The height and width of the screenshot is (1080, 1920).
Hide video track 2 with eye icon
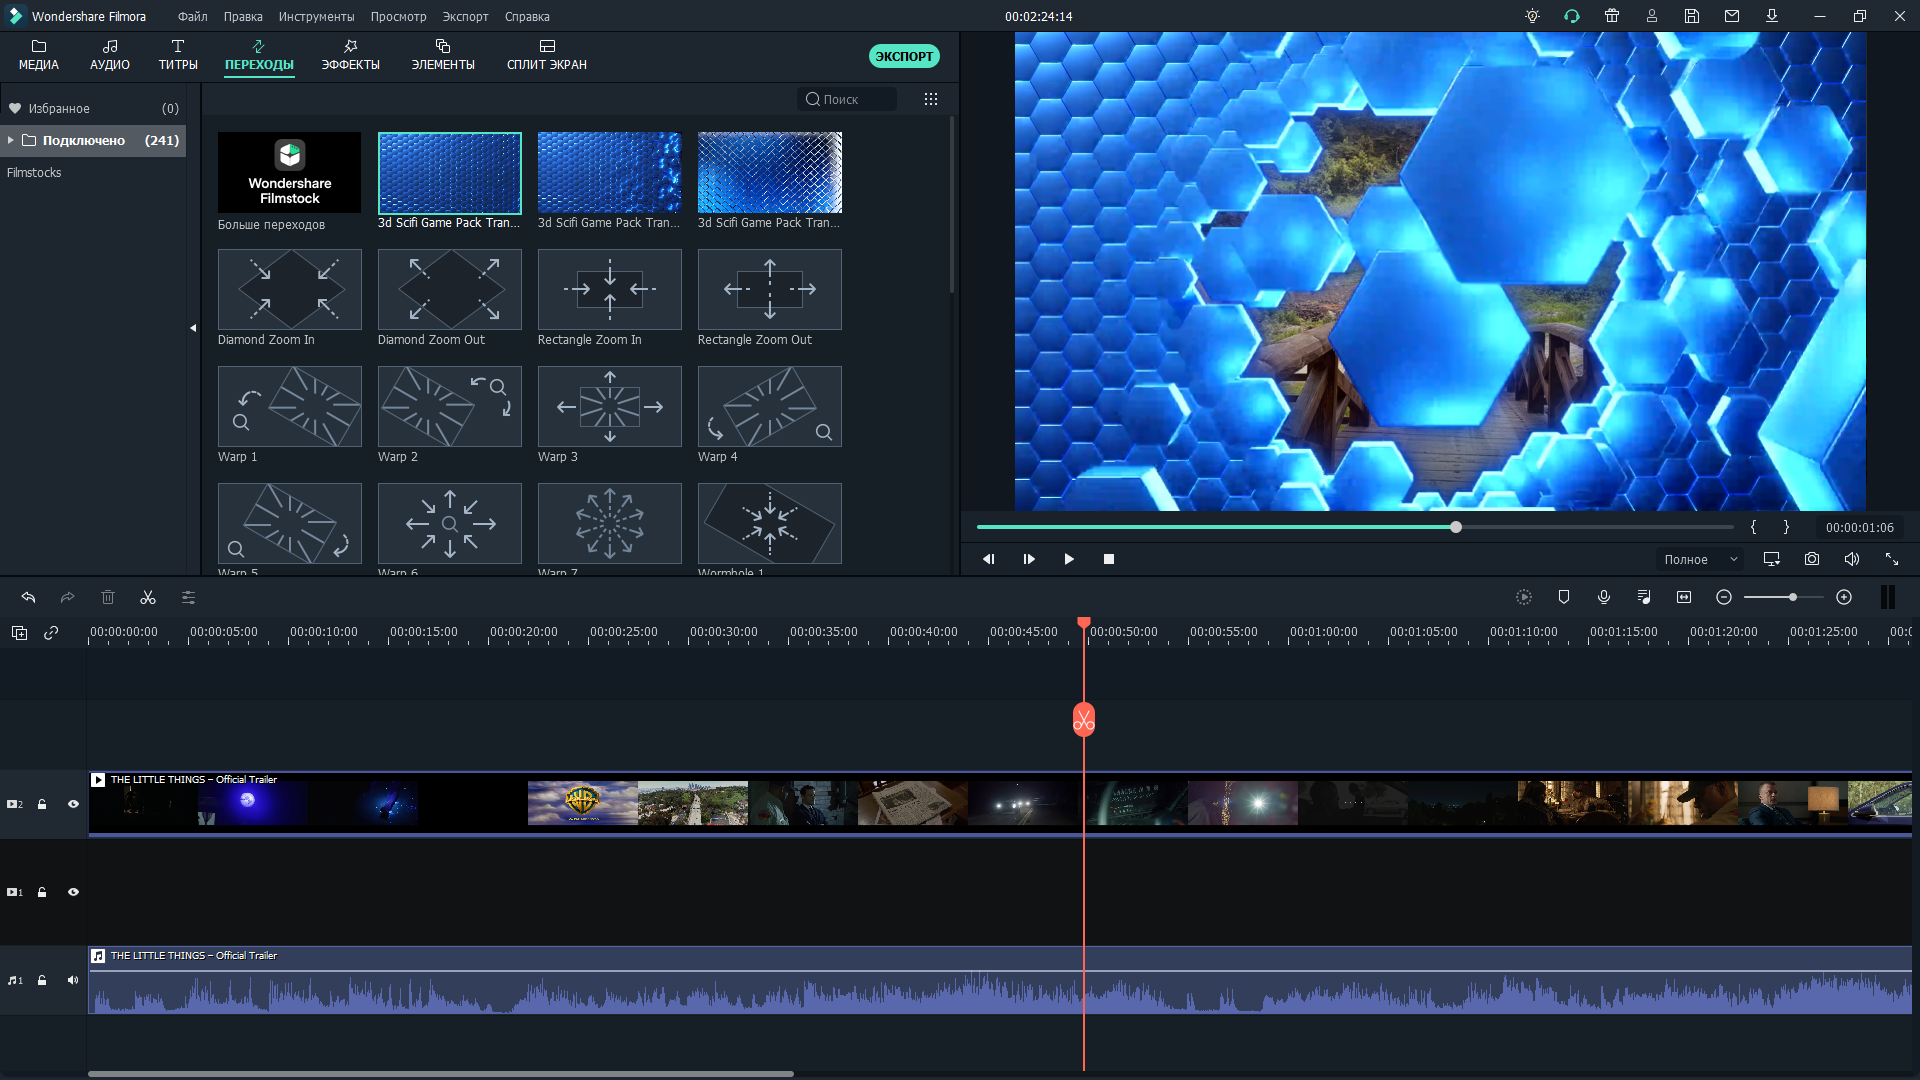(x=73, y=804)
